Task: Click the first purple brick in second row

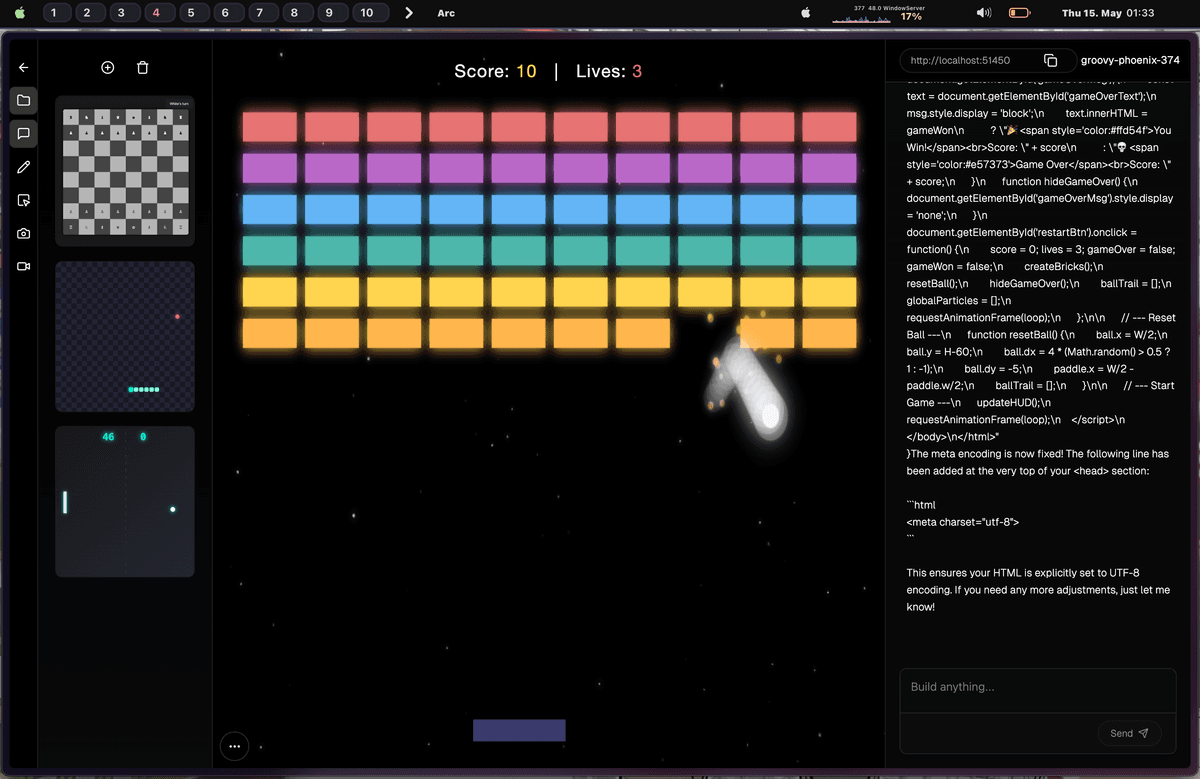Action: (x=270, y=168)
